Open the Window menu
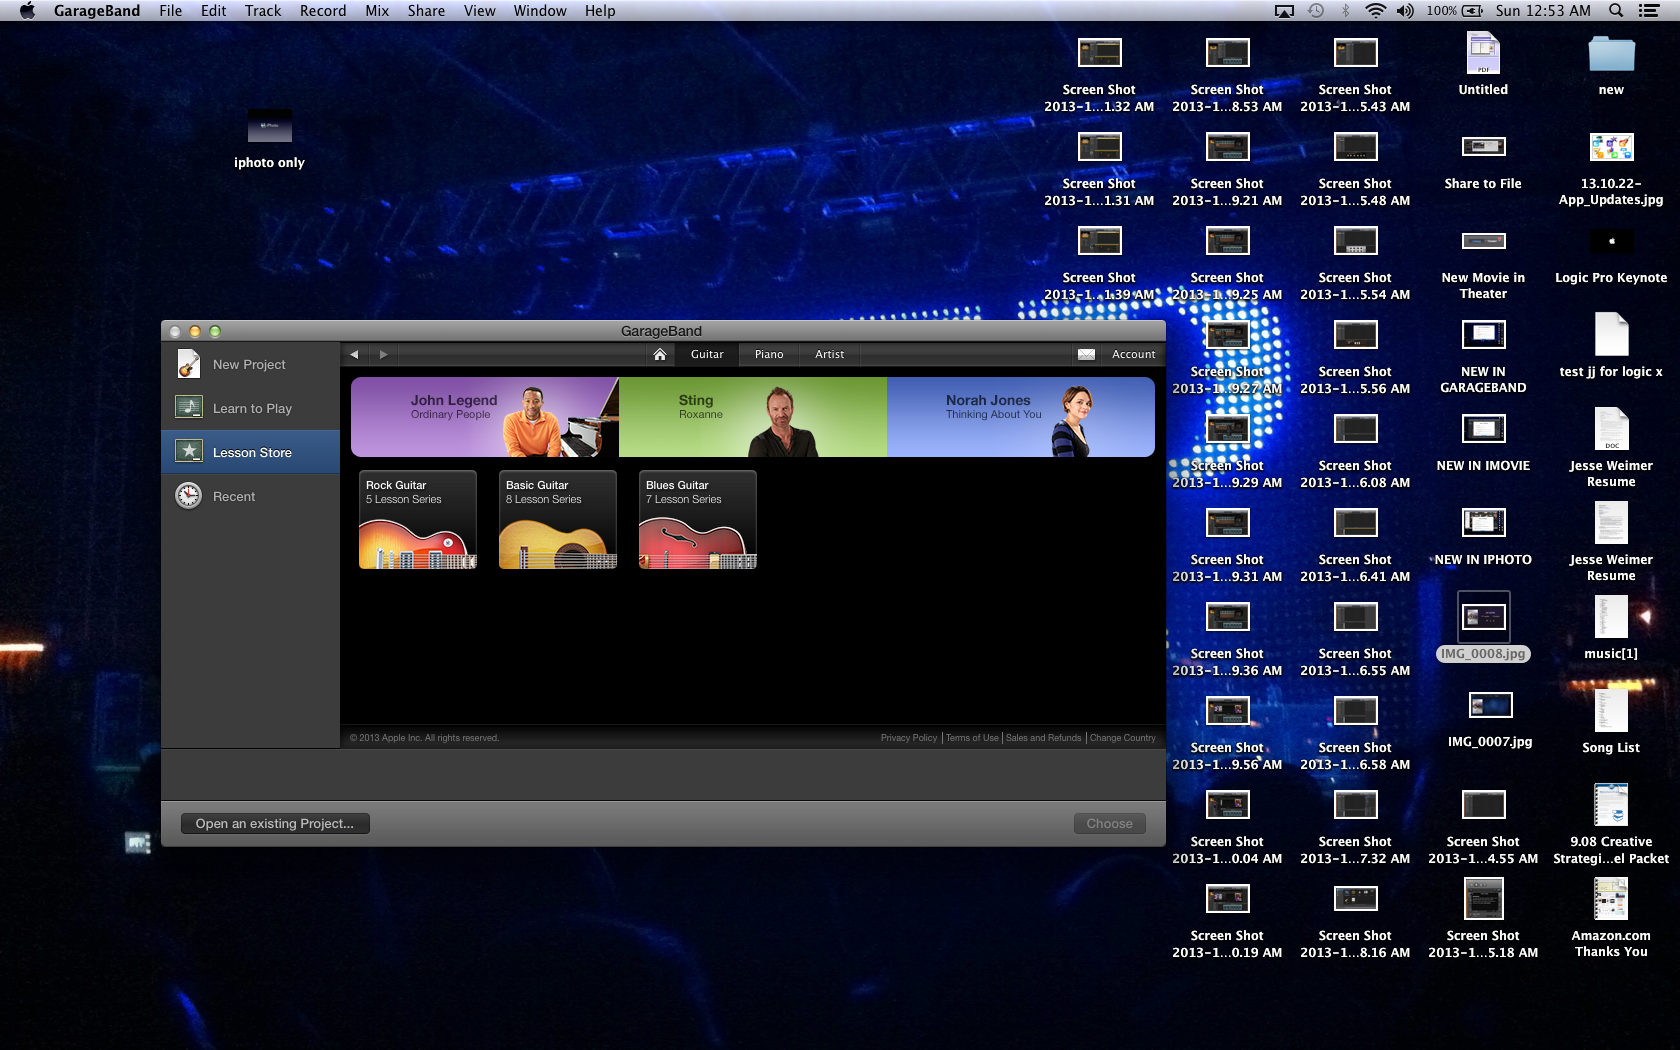The image size is (1680, 1050). click(x=540, y=11)
